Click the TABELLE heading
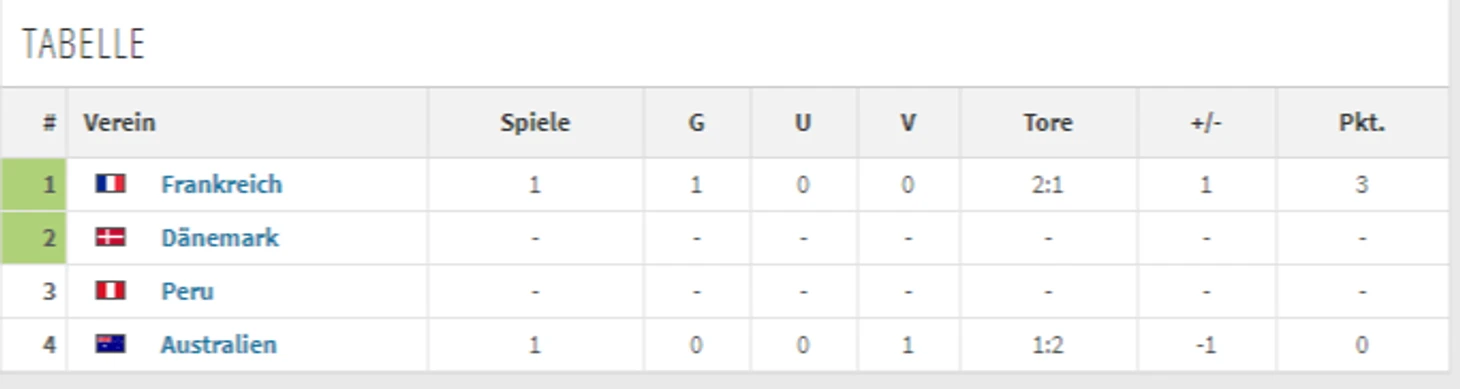This screenshot has width=1460, height=389. pyautogui.click(x=84, y=44)
